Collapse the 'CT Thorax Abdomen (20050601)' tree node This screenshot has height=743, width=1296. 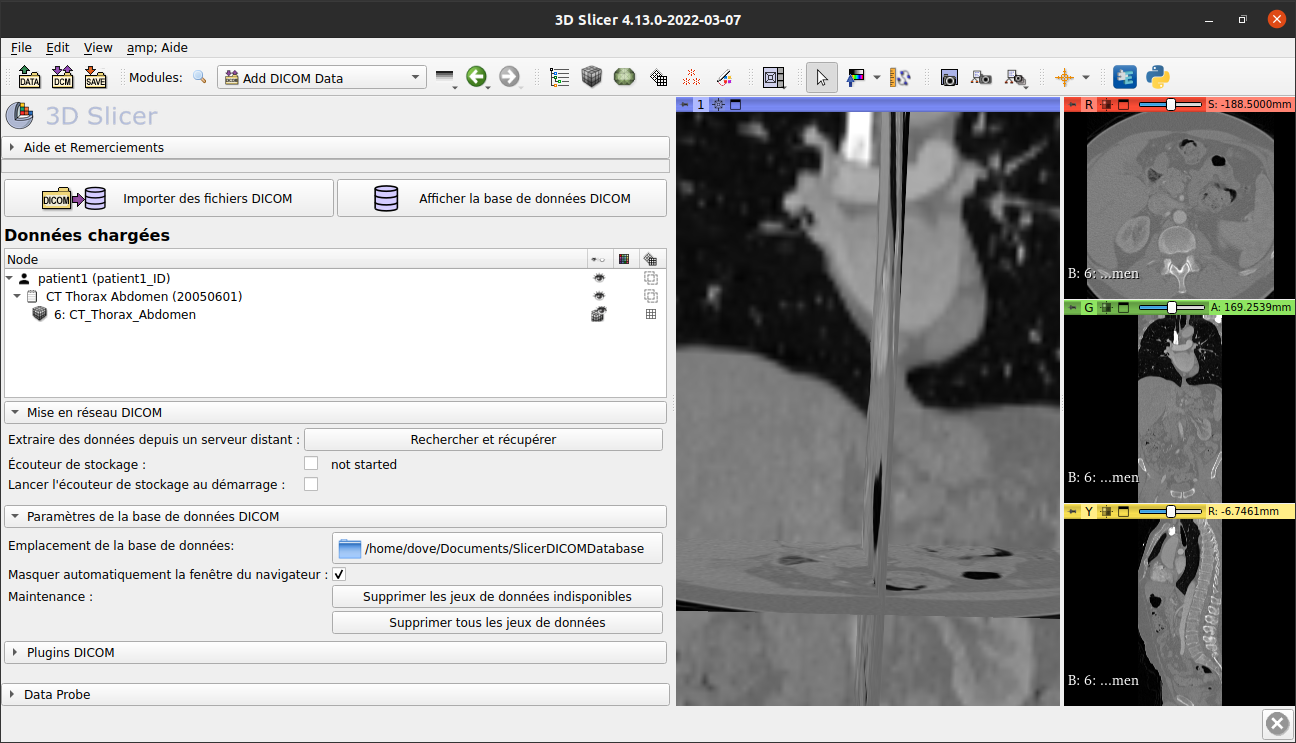pos(17,296)
